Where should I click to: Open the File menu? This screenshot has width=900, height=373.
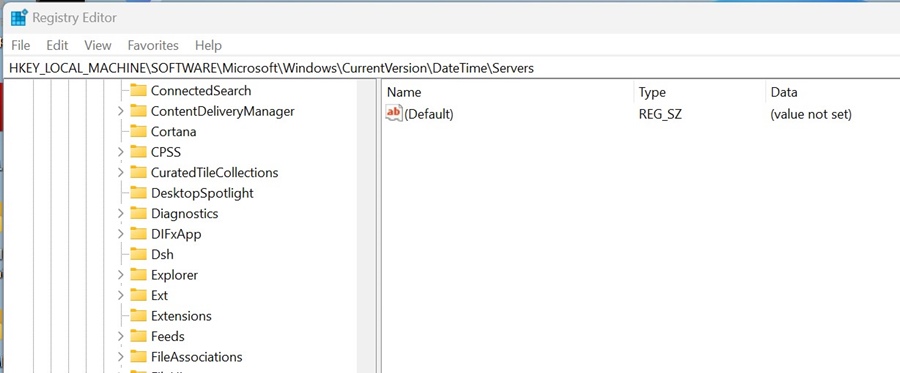[x=21, y=45]
